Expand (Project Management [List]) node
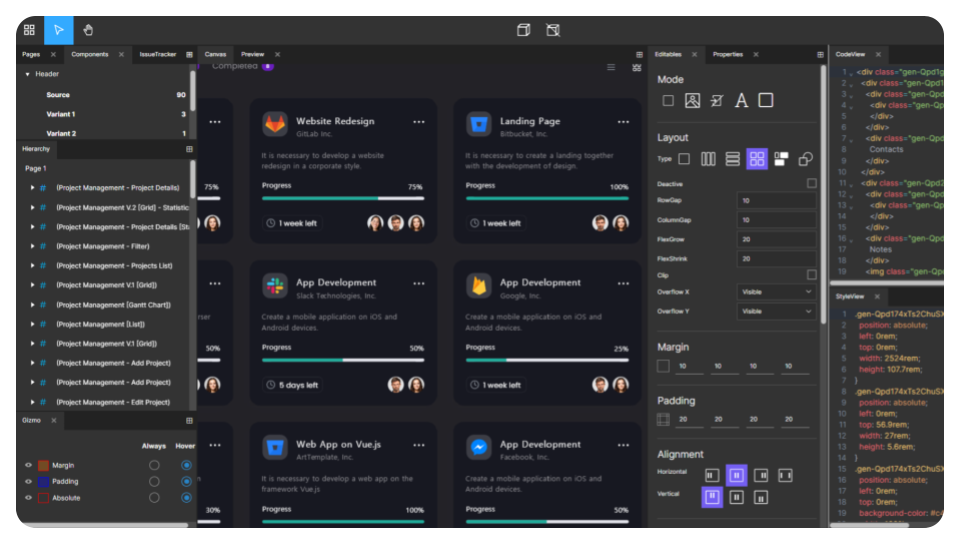Screen dimensions: 960x540 click(x=32, y=324)
